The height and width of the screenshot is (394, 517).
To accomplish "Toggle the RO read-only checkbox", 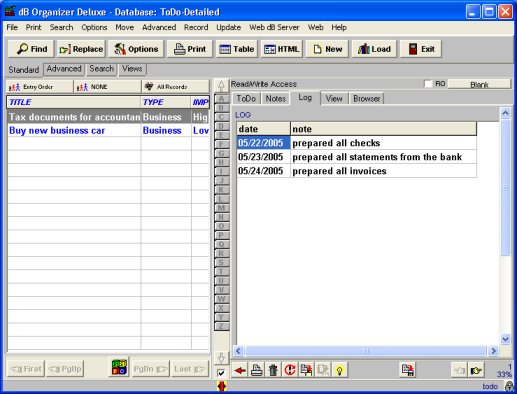I will [428, 84].
